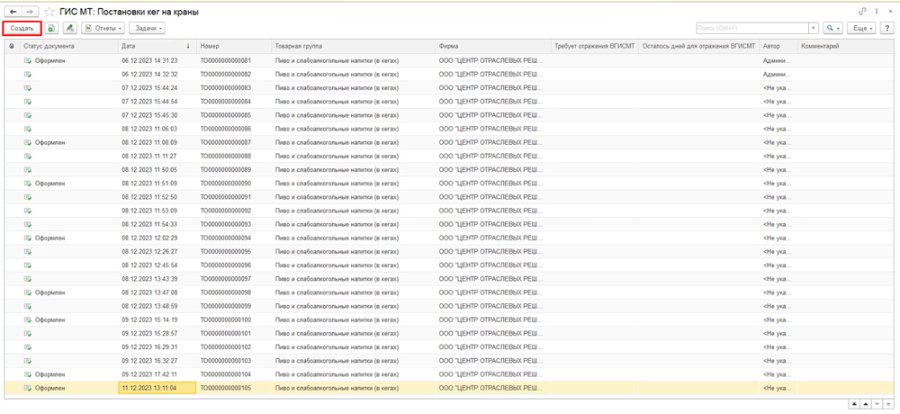Select the Оформлен status in row TO0000000000087
Screen dimensions: 900x414
(50, 142)
